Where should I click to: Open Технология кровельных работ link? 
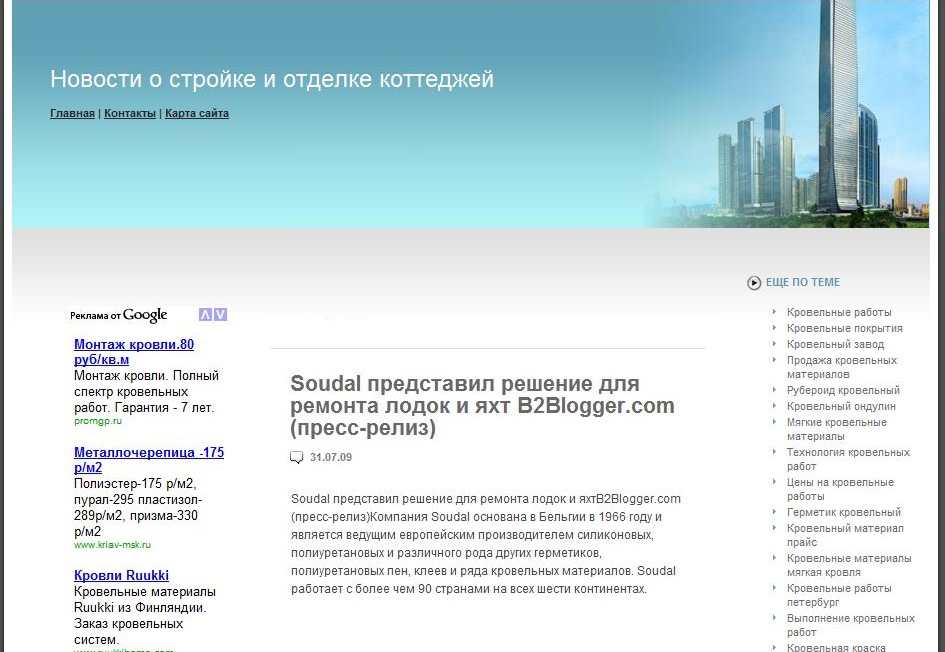(x=848, y=459)
